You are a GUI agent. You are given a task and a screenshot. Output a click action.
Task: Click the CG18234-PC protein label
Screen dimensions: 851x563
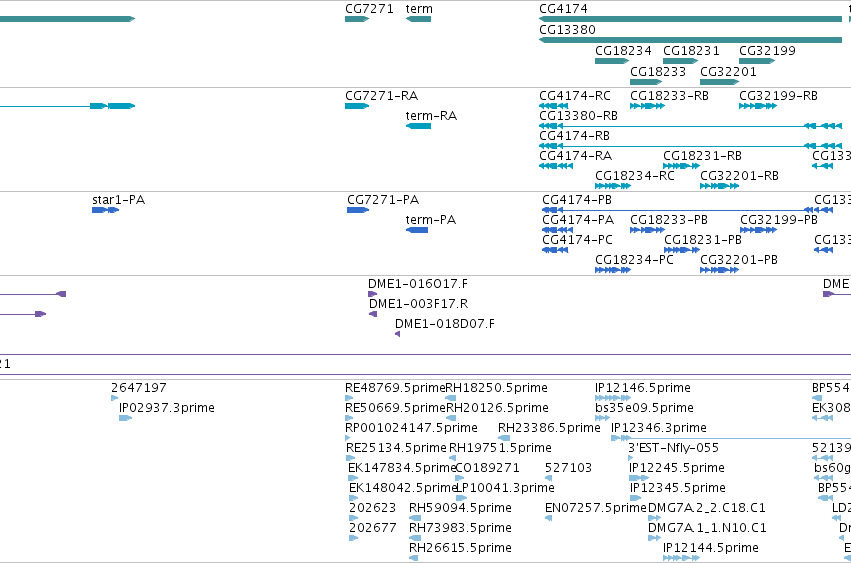634,261
